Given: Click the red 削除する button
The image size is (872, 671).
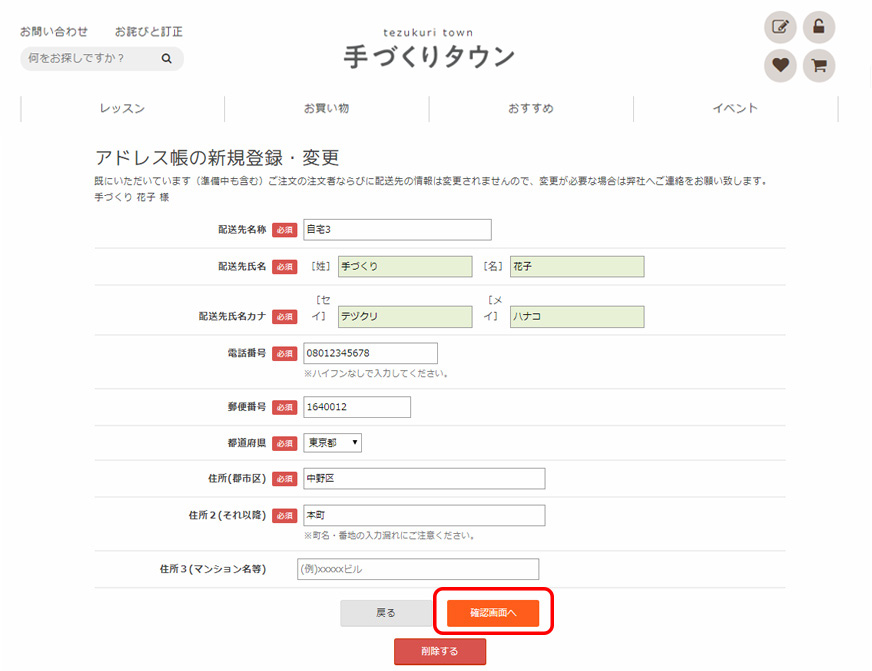Looking at the screenshot, I should point(440,651).
